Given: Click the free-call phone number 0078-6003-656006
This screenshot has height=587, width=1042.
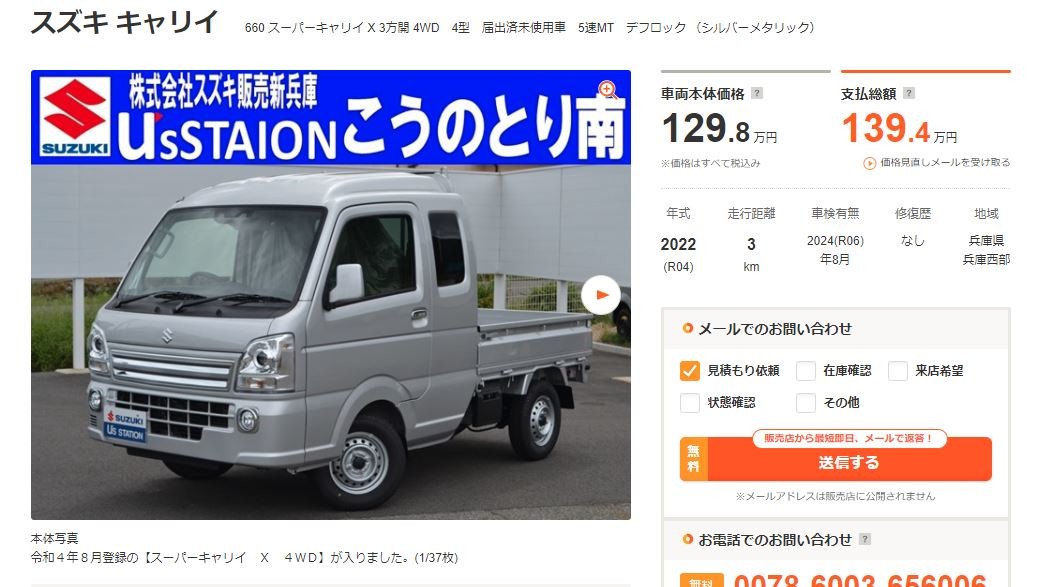Looking at the screenshot, I should (860, 580).
